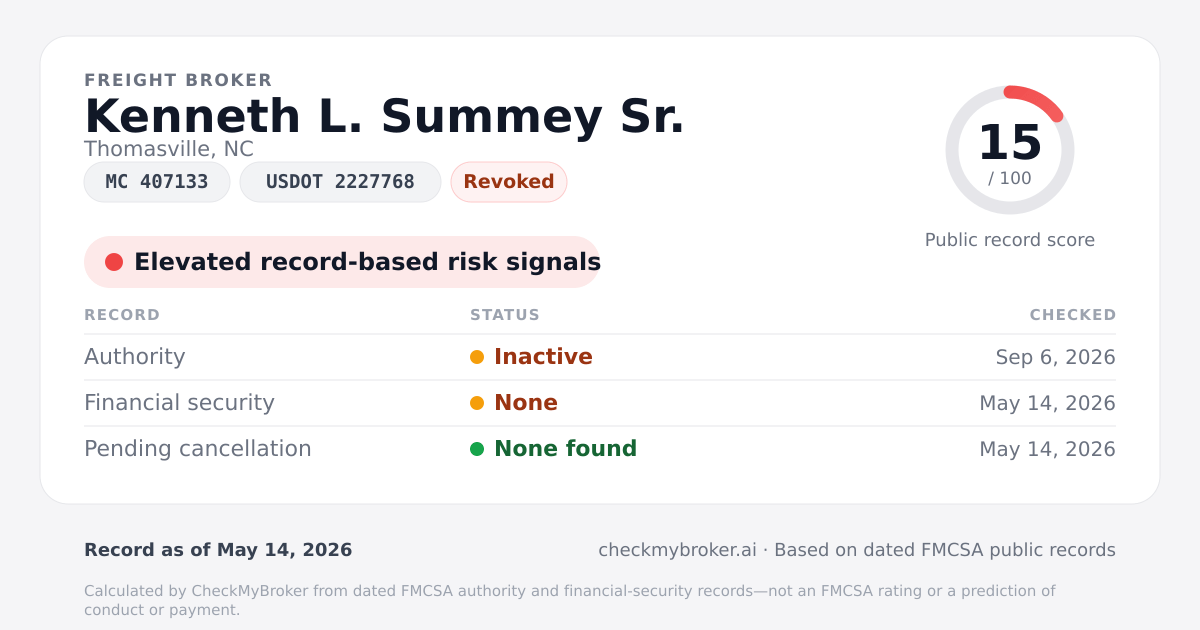The image size is (1200, 630).
Task: Click the Public record score label
Action: (x=1010, y=240)
